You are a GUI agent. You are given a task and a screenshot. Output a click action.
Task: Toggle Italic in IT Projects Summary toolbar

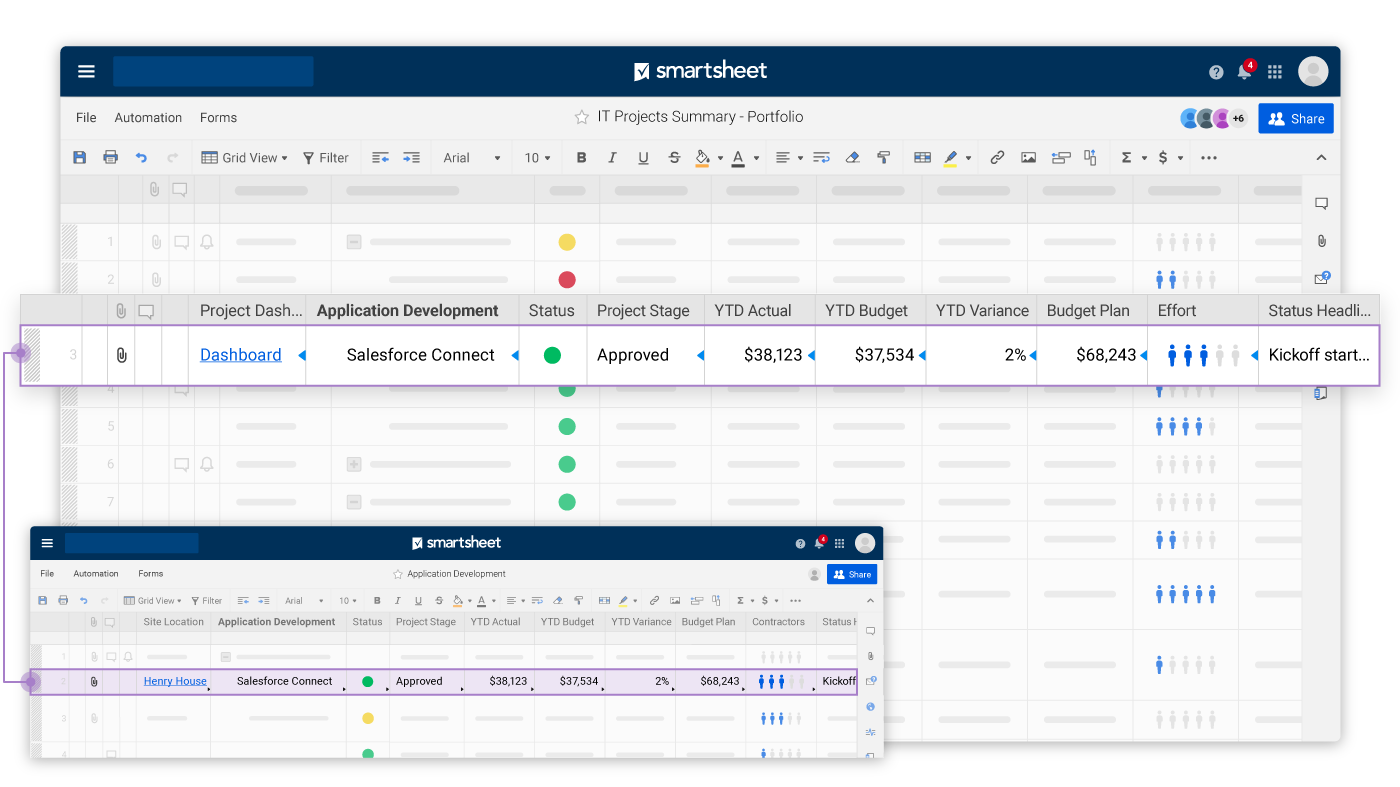612,157
